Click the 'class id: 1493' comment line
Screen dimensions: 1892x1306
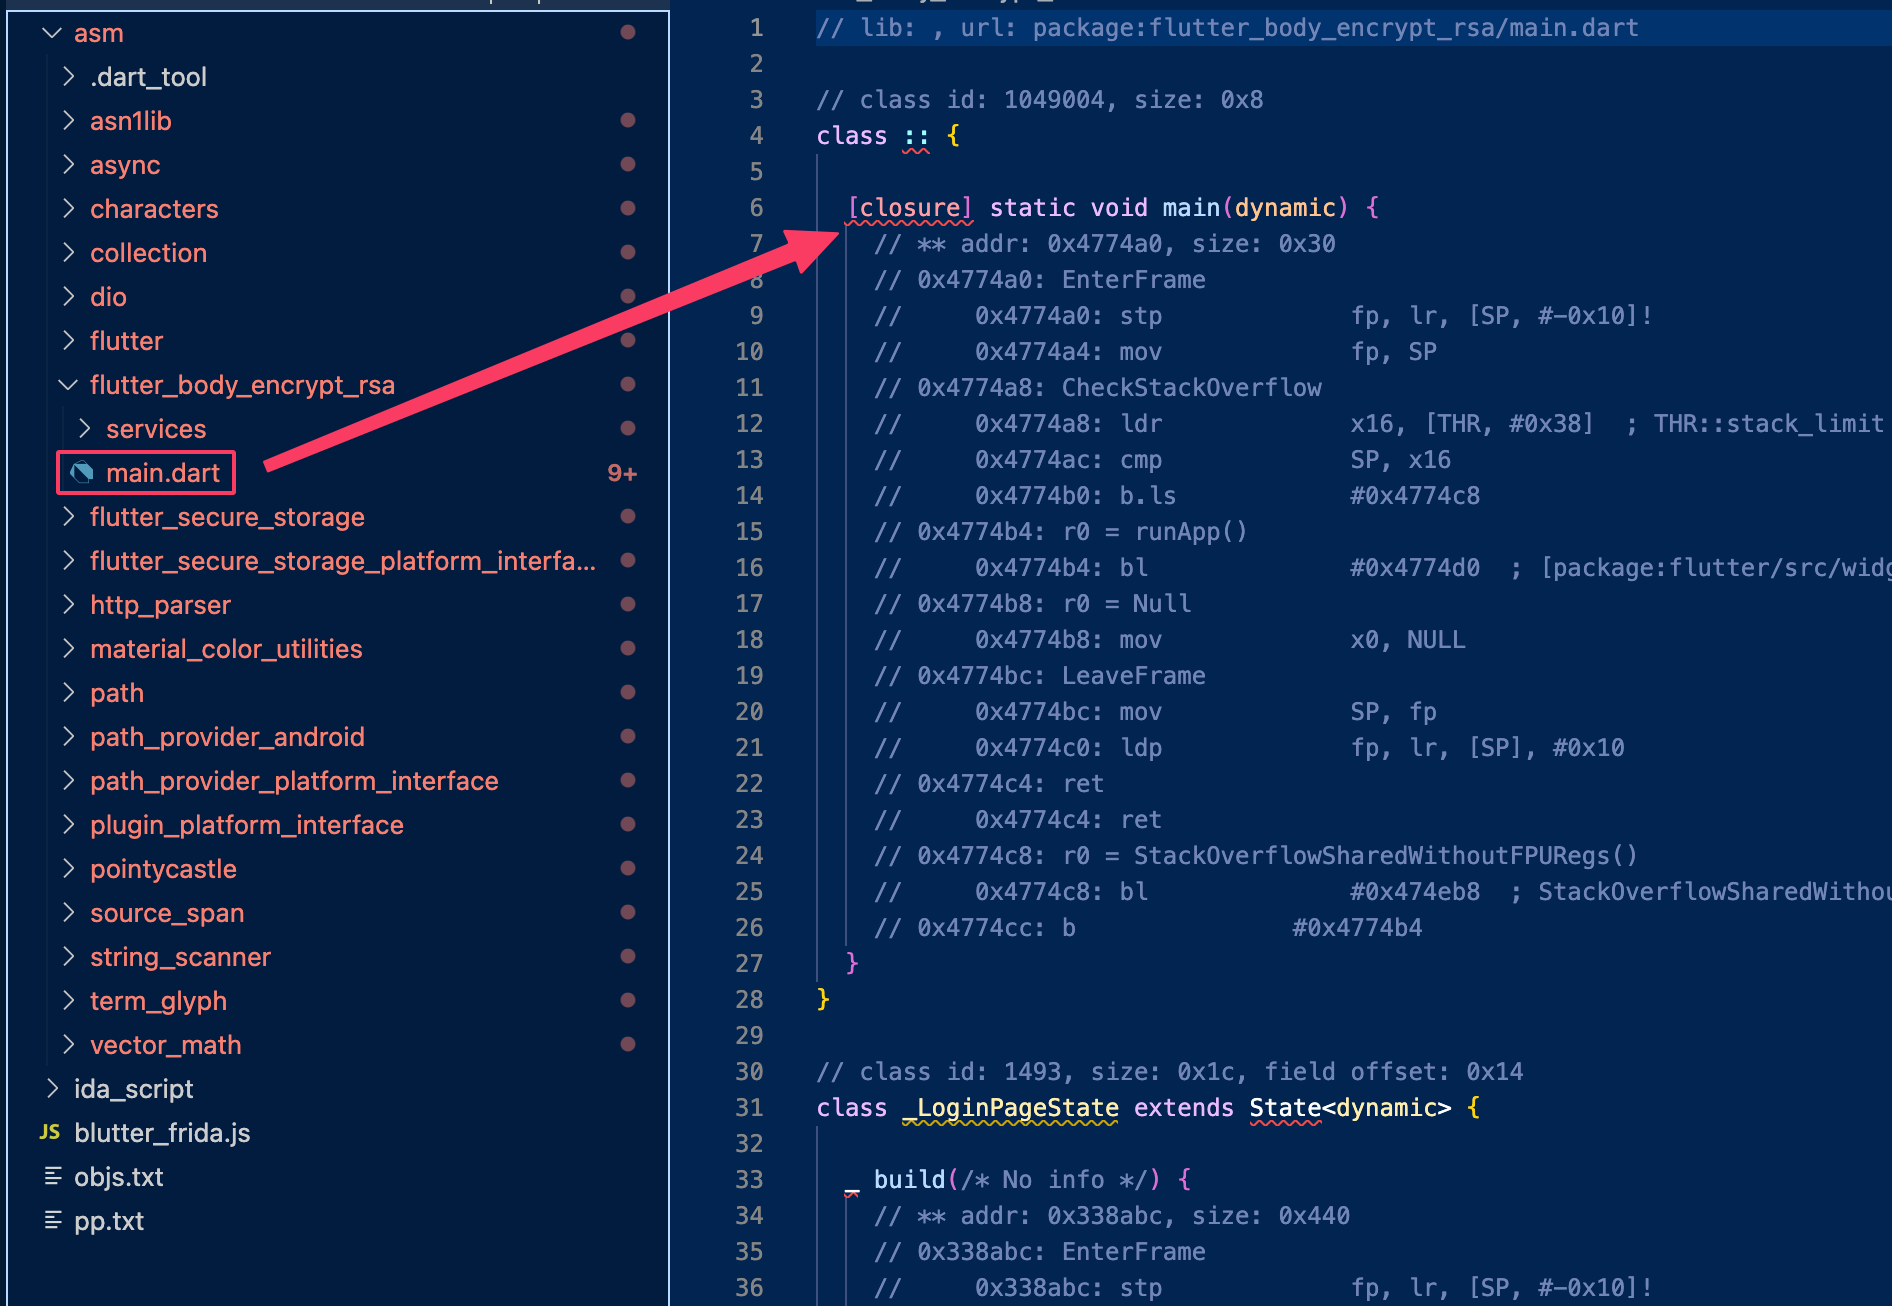[x=1170, y=1071]
